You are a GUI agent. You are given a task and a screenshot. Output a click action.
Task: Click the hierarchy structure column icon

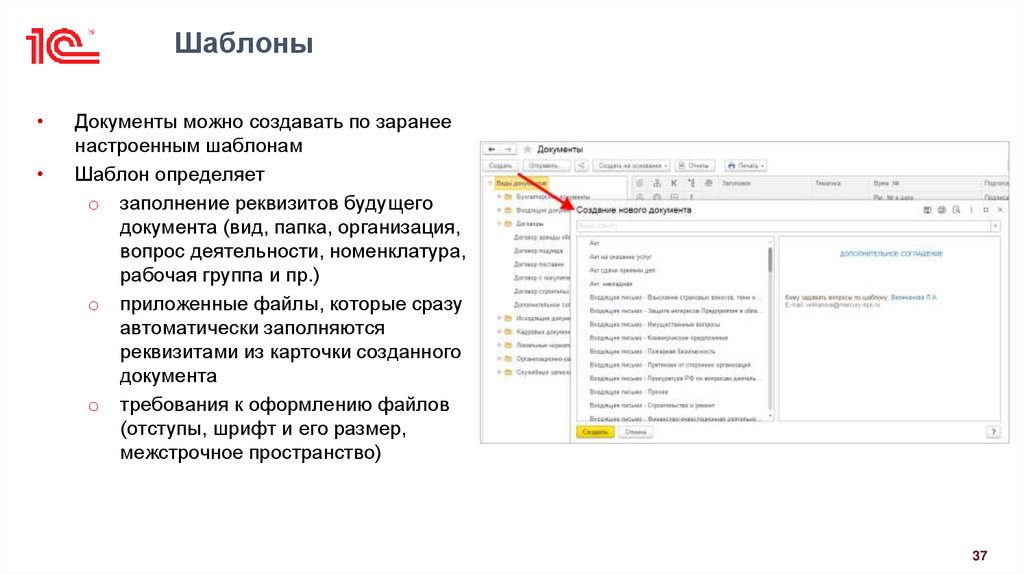(657, 183)
